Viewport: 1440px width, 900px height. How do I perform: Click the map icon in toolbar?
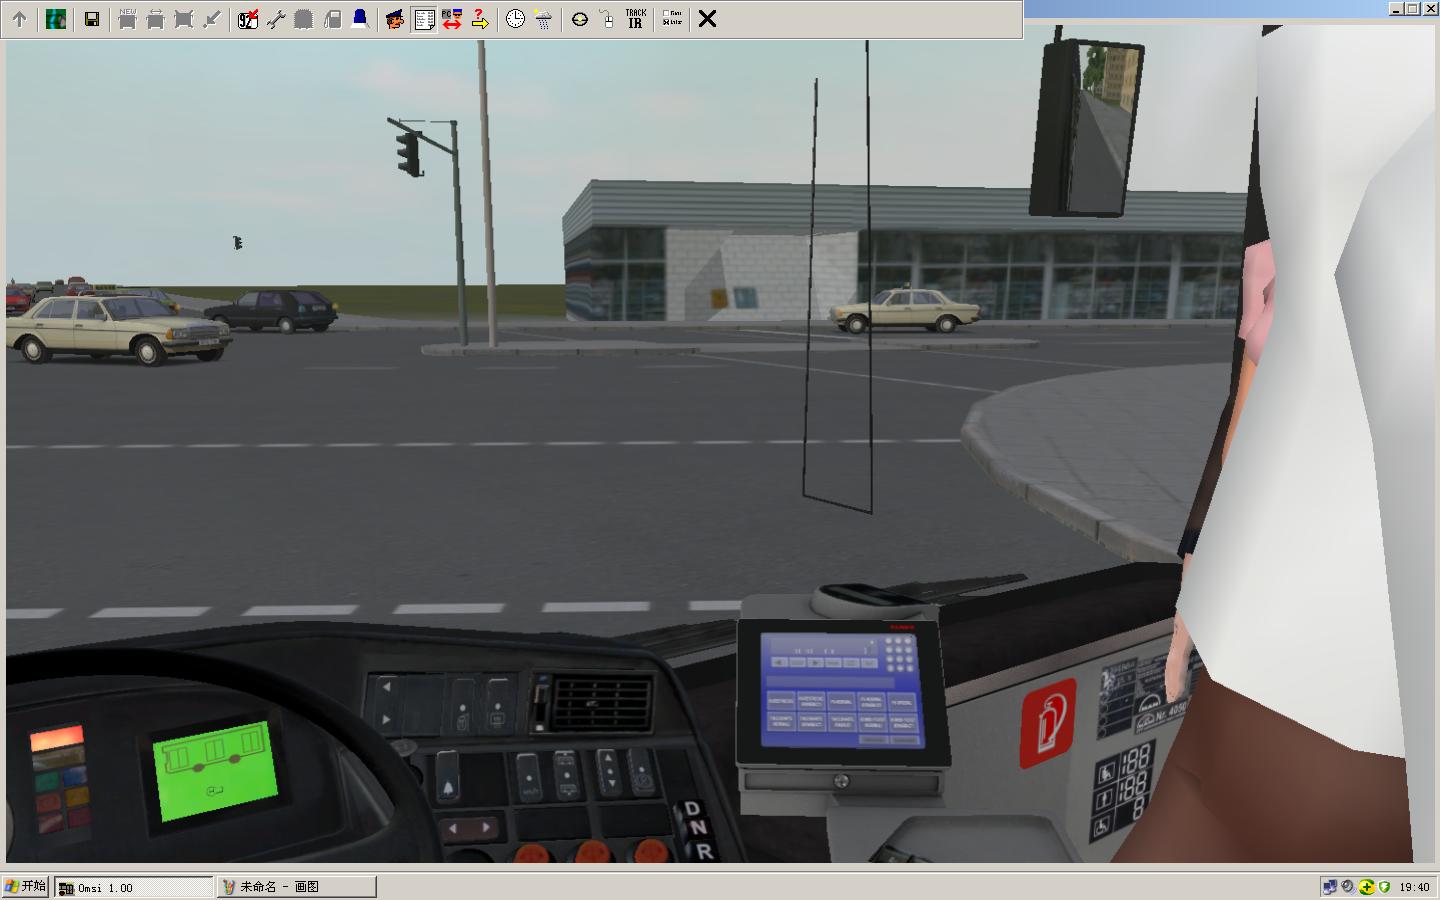click(x=56, y=19)
